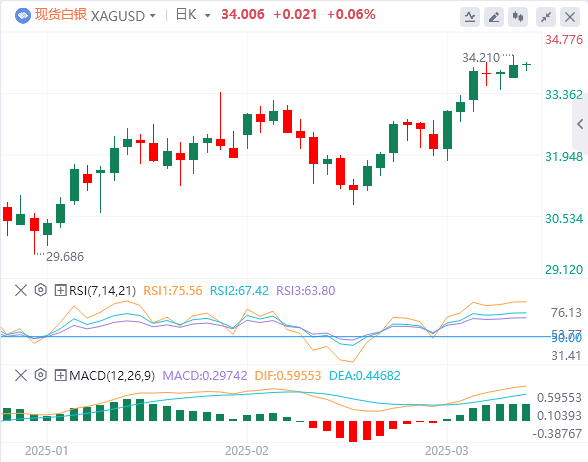Expand RSI panel with plus box icon
588x462 pixels.
click(x=60, y=290)
